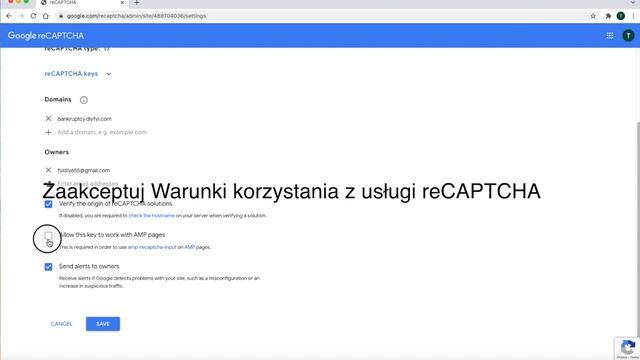640x360 pixels.
Task: Open the Google apps grid
Action: click(610, 36)
